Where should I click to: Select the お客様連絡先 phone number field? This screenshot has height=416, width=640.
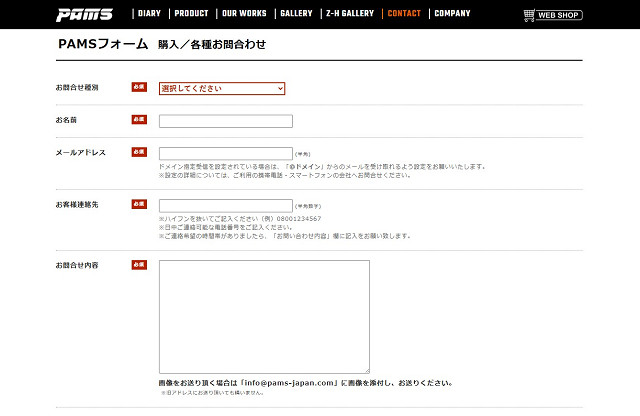tap(225, 205)
